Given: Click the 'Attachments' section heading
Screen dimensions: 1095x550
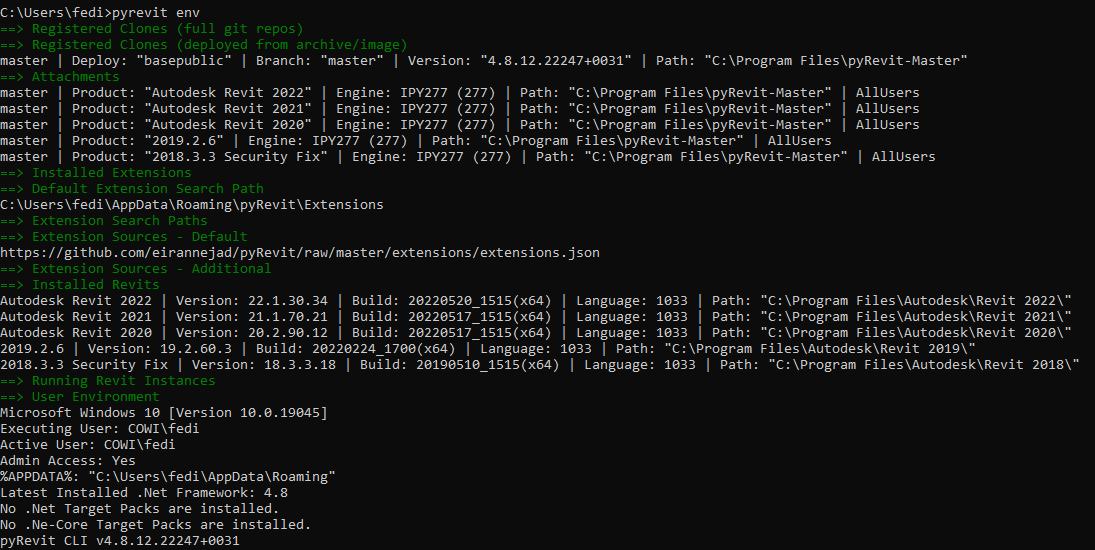Looking at the screenshot, I should click(75, 77).
